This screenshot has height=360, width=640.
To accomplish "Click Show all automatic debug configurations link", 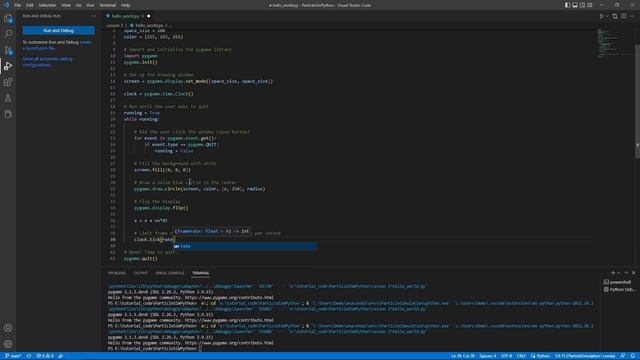I will (x=47, y=62).
